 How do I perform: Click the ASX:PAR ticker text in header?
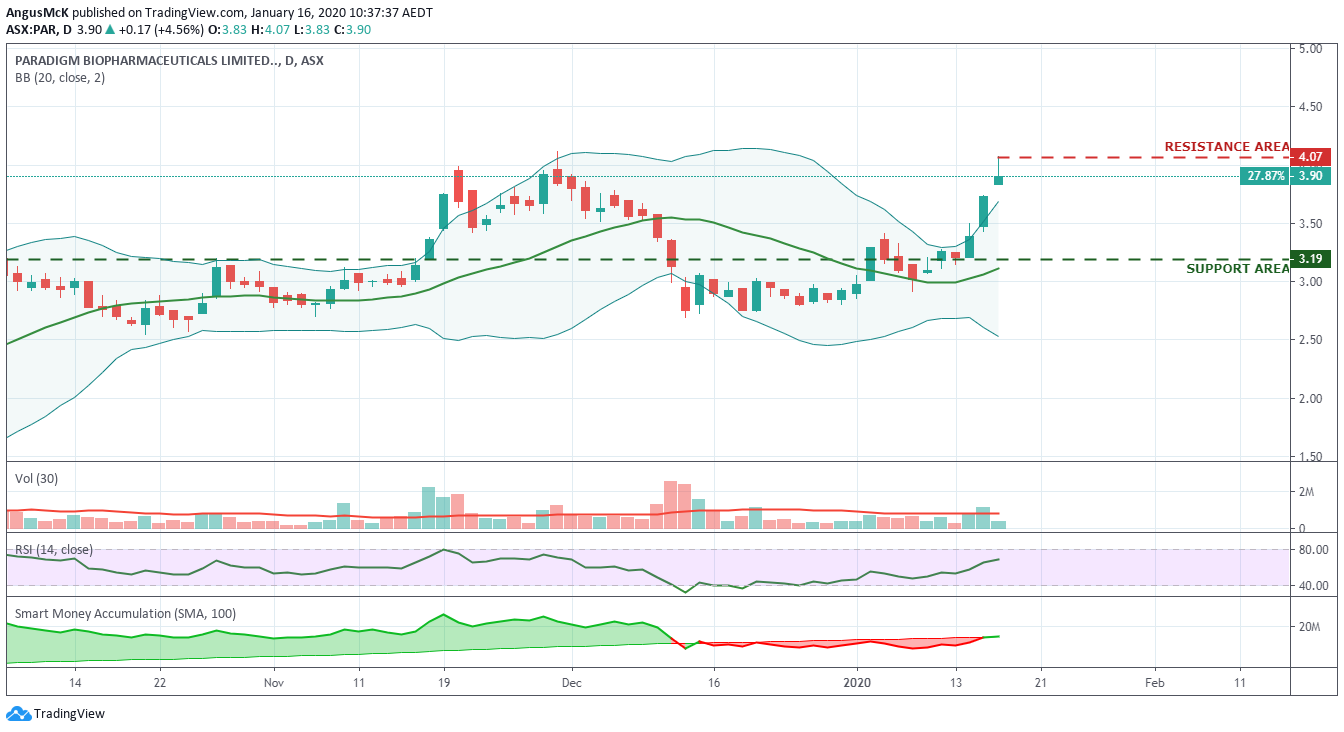coord(33,30)
